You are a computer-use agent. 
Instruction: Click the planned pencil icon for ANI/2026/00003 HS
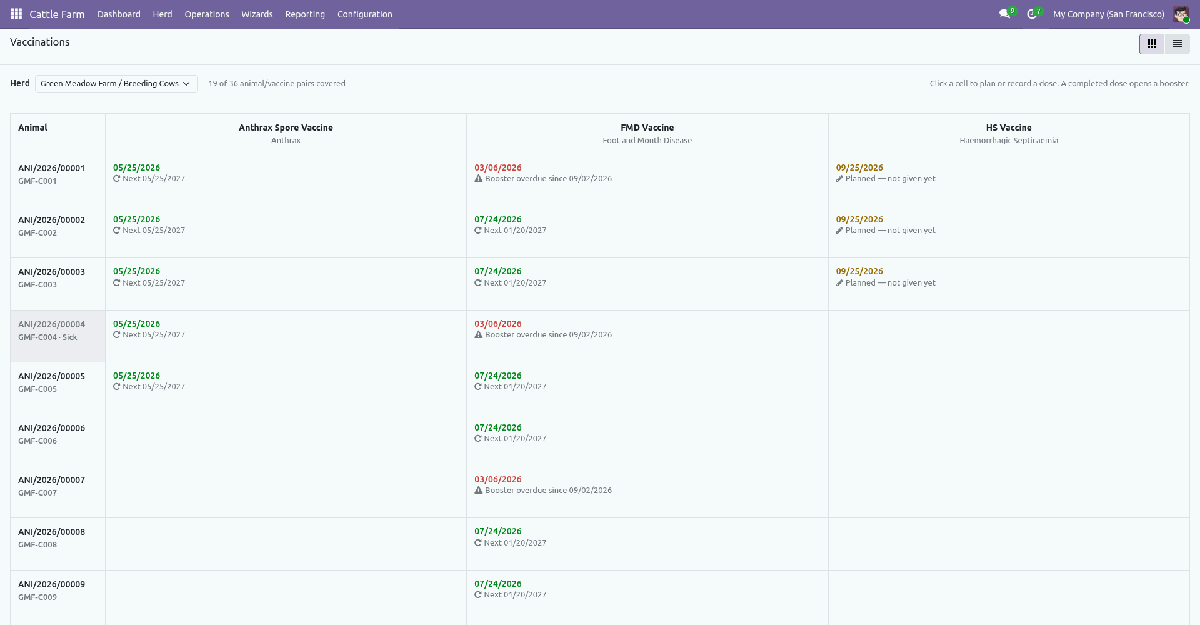click(x=840, y=283)
